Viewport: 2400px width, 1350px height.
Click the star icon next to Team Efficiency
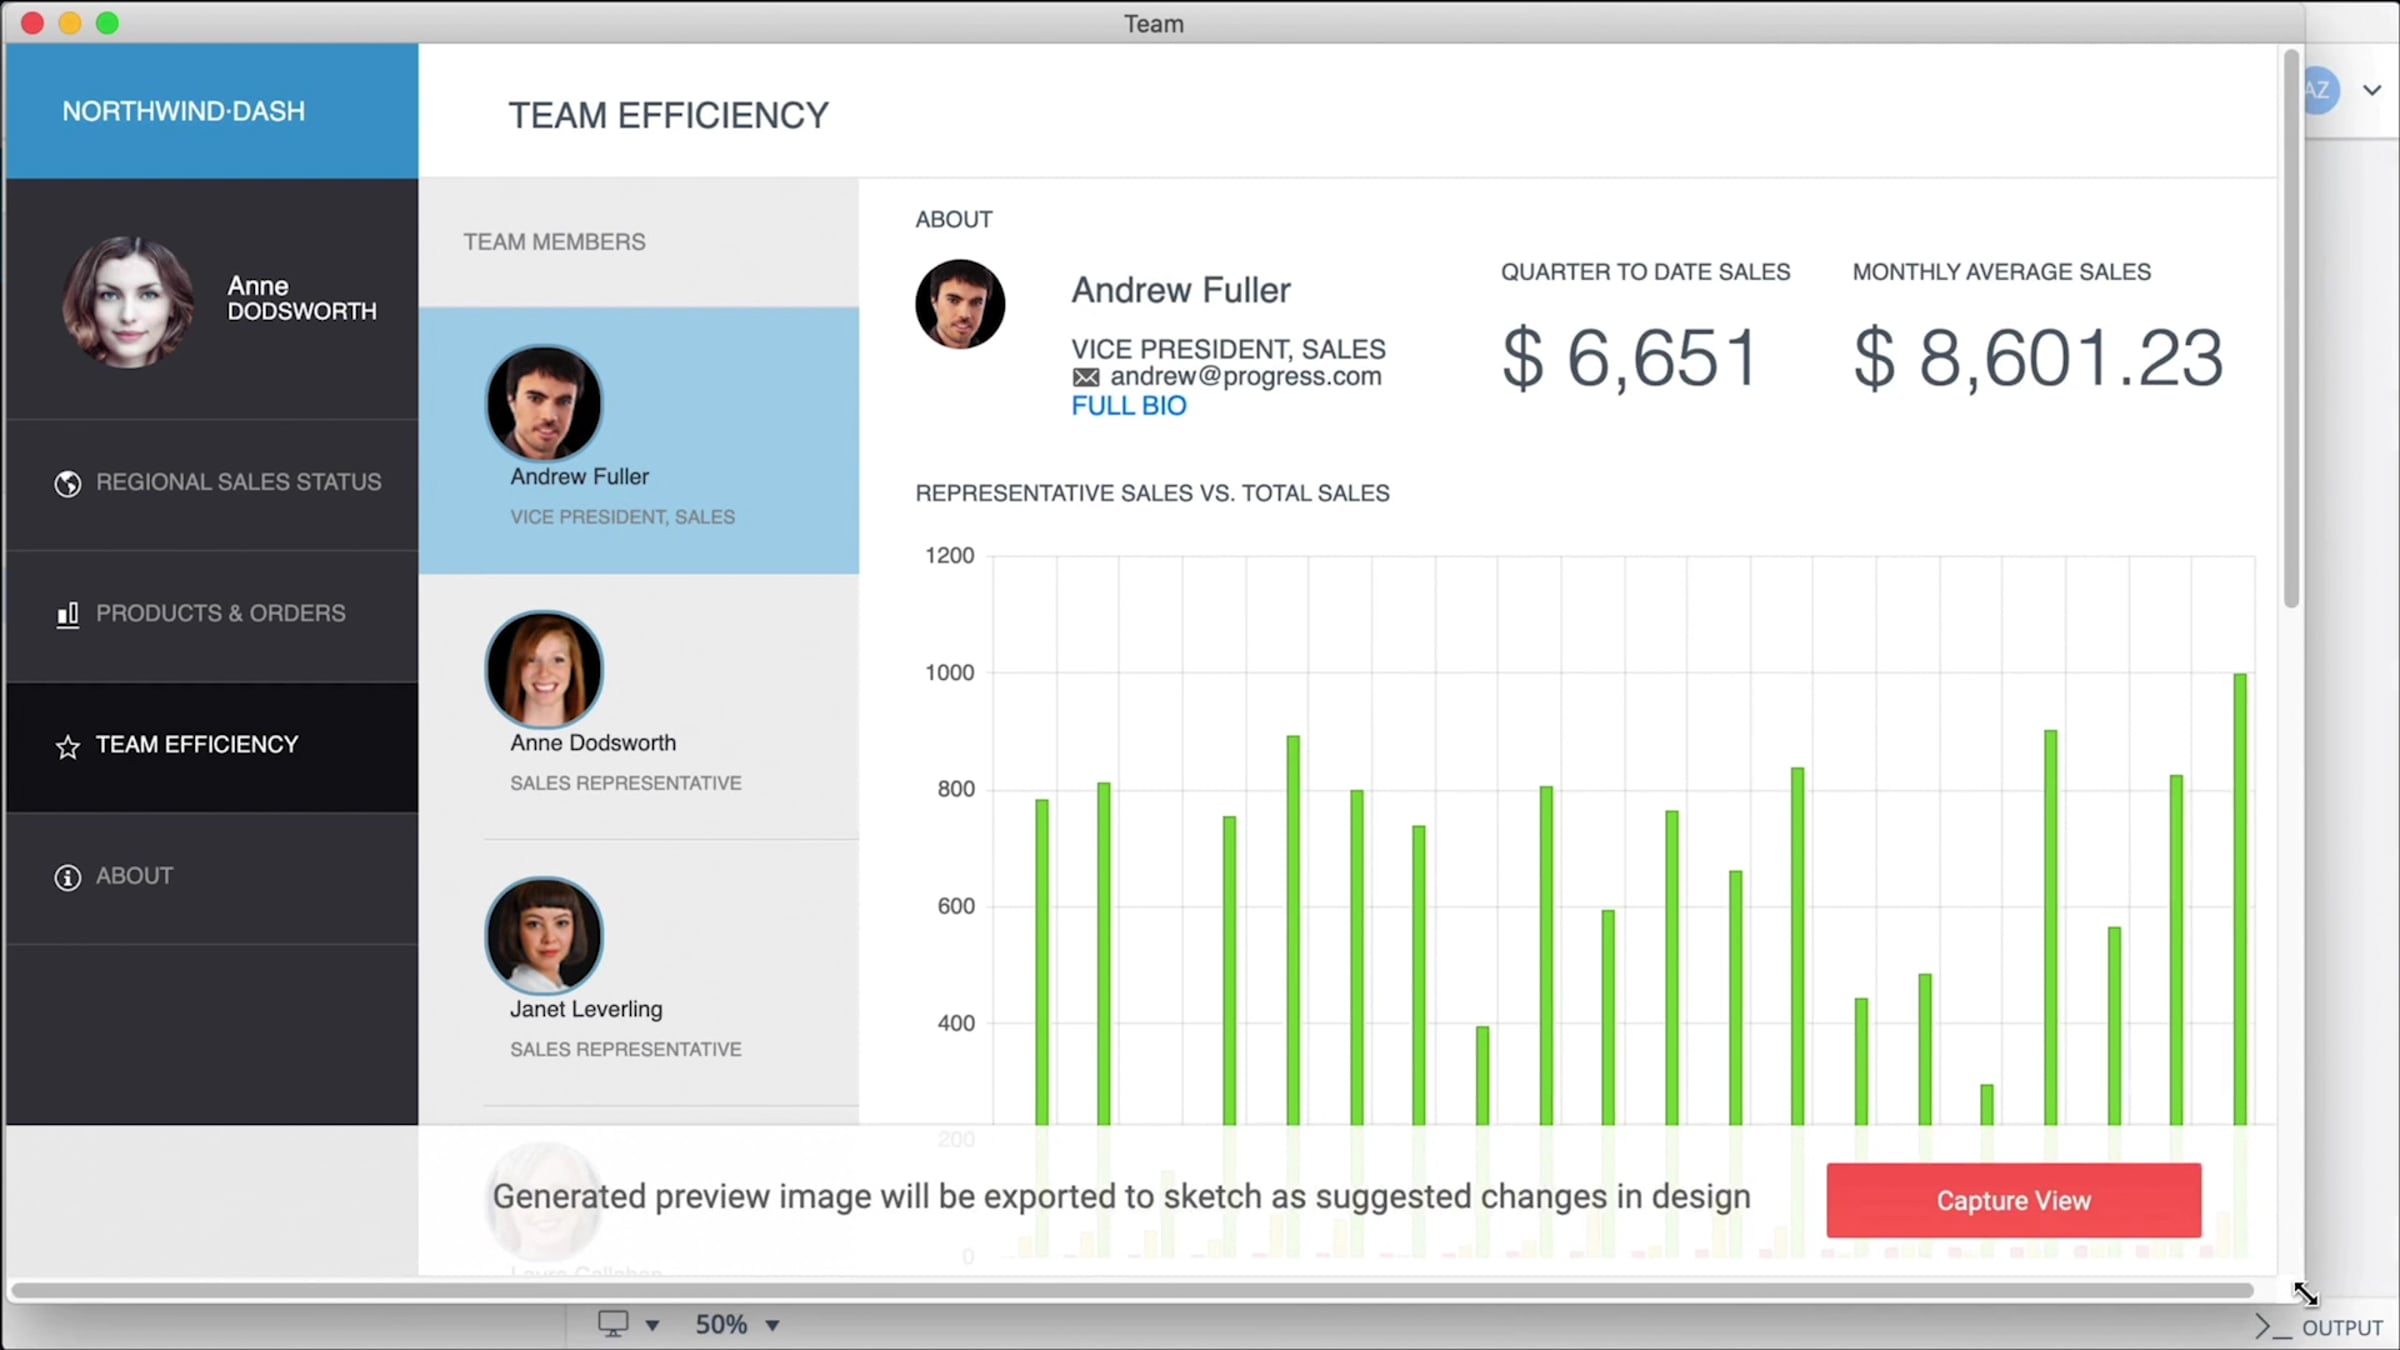(67, 746)
